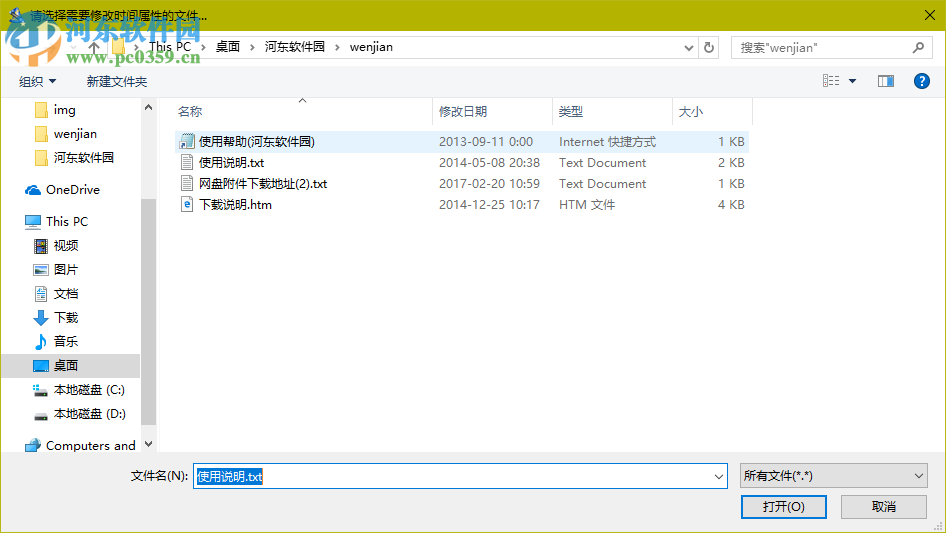Click navigation pane scroll up arrow
The image size is (946, 533).
click(x=148, y=107)
